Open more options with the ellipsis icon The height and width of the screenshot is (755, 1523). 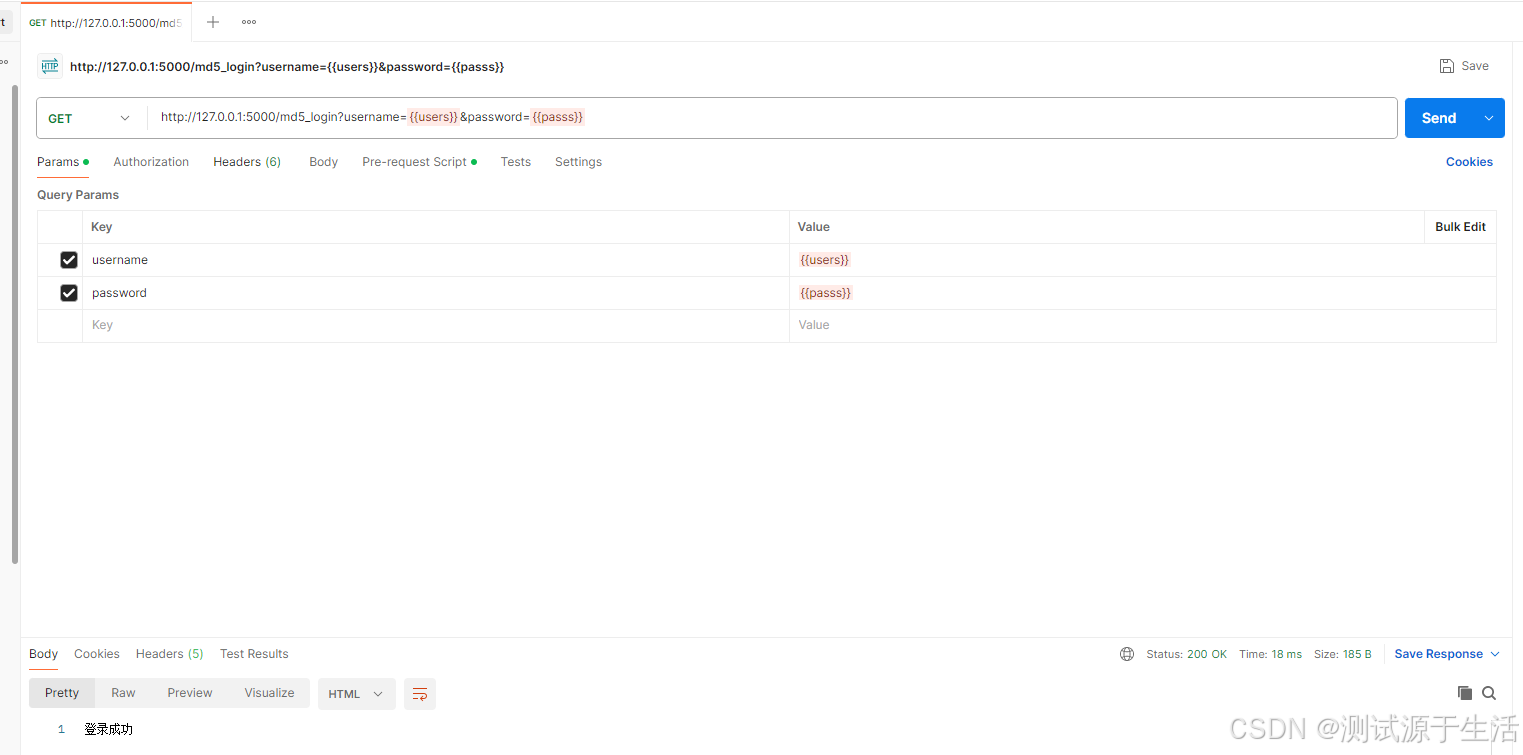[x=248, y=21]
